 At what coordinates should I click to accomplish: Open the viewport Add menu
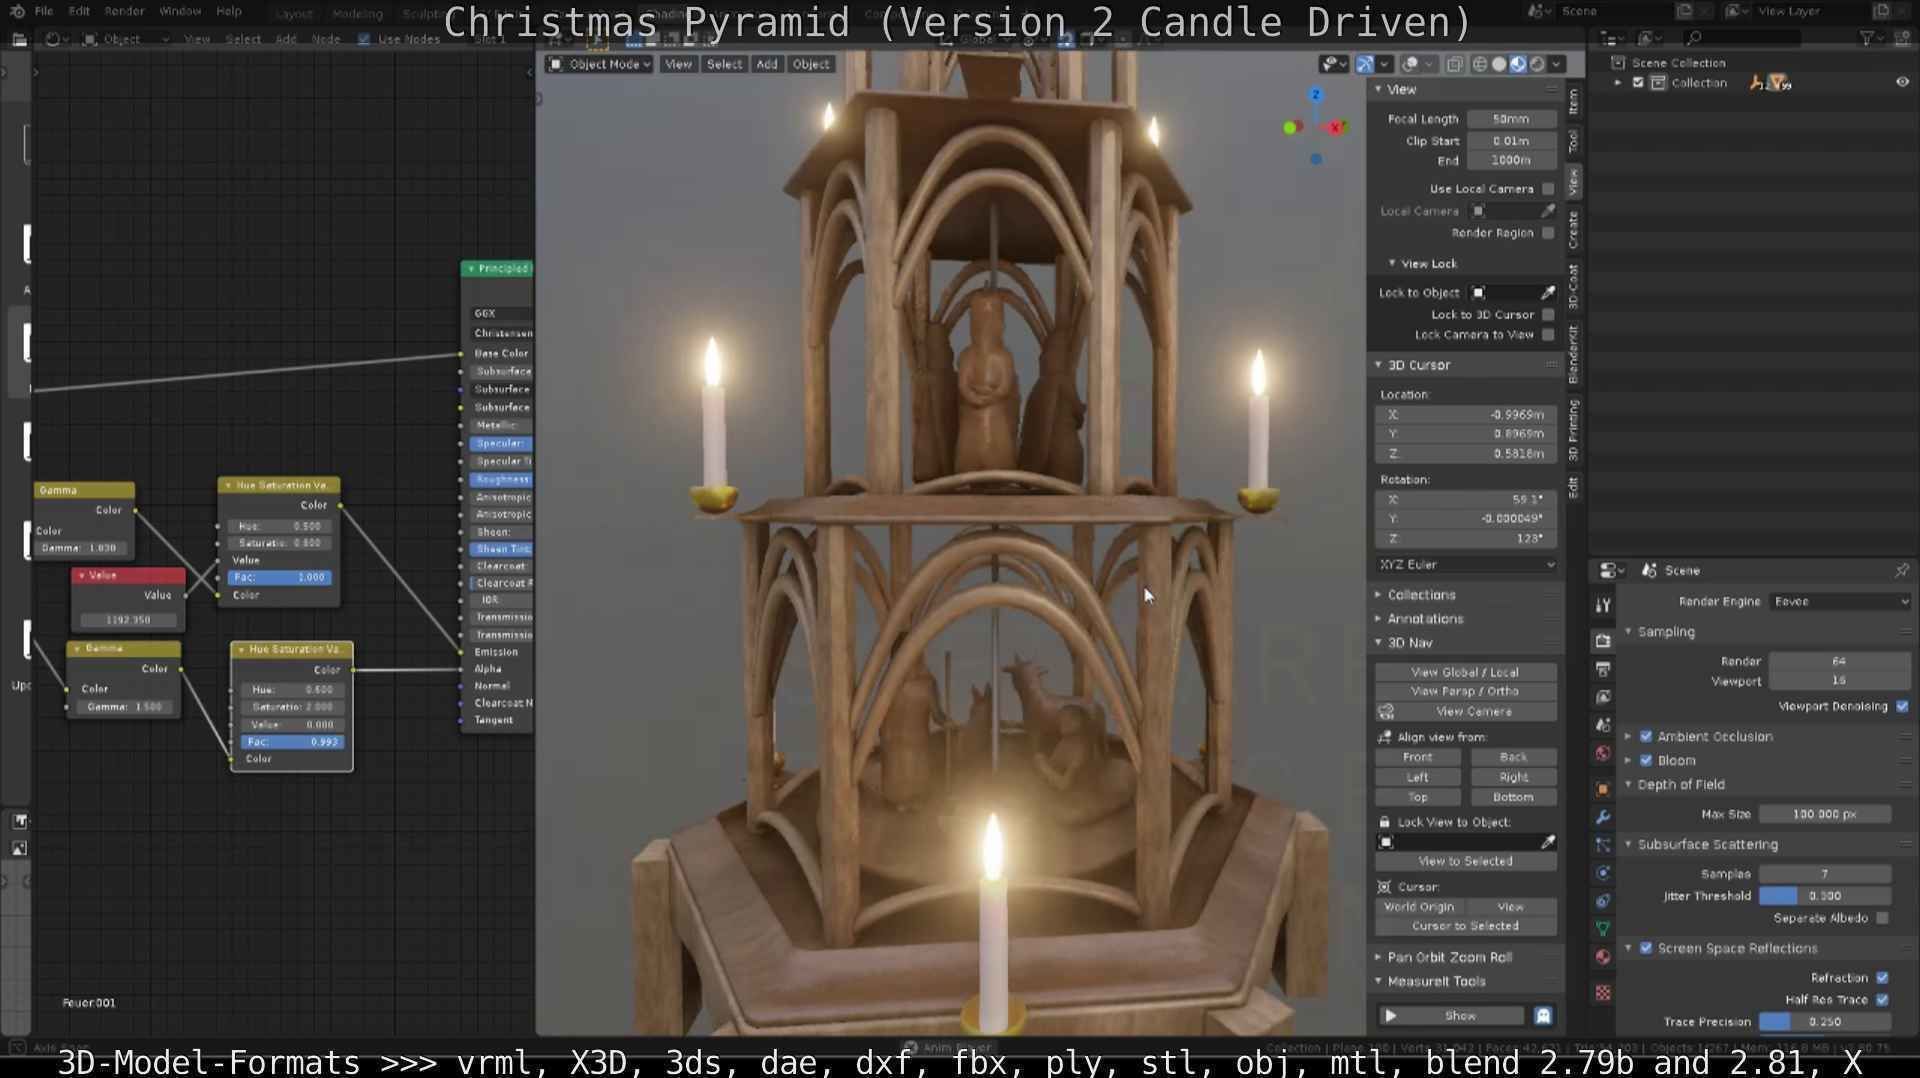click(x=767, y=64)
